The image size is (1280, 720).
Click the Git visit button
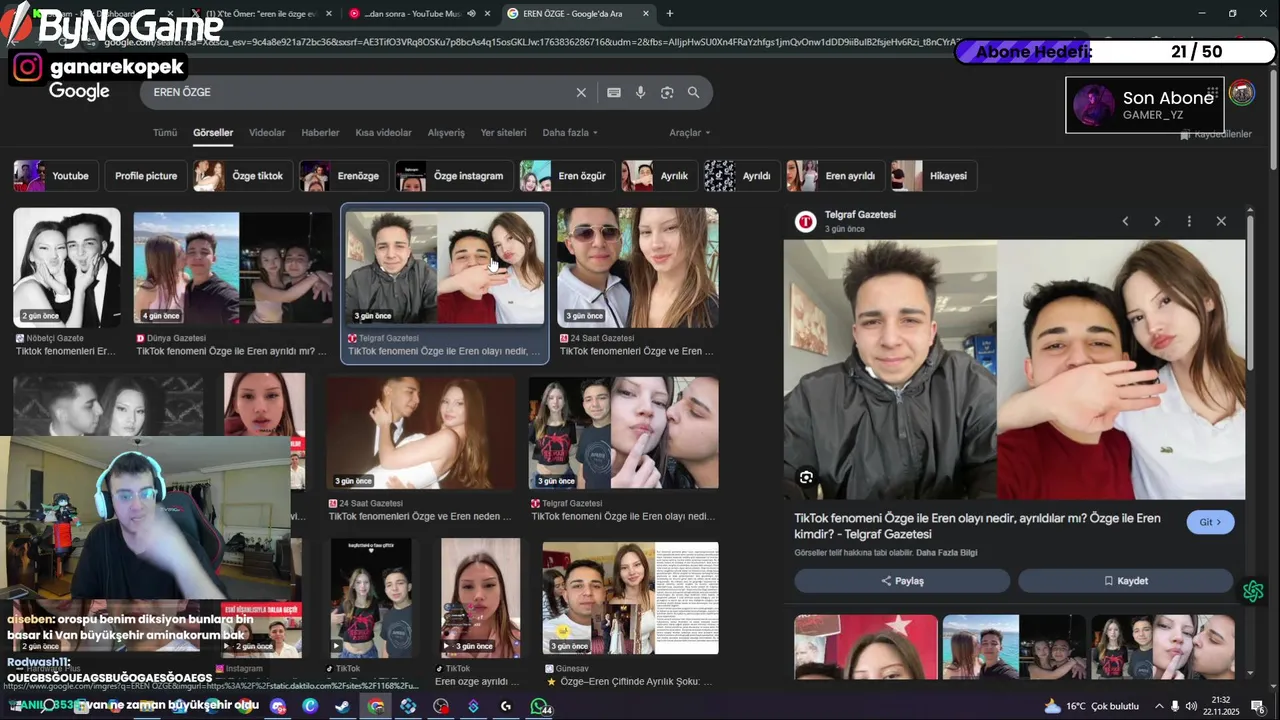click(1210, 522)
